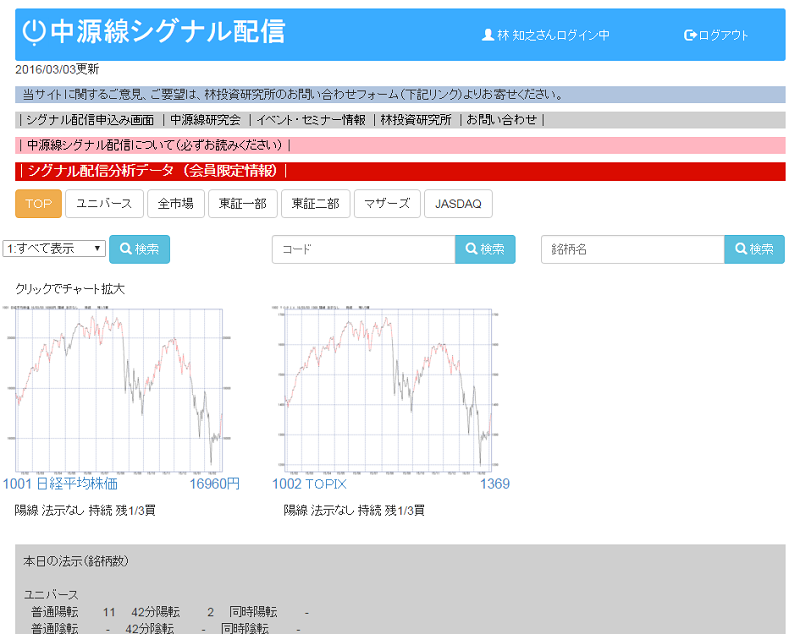Switch to the 全市場 tab
The width and height of the screenshot is (800, 634).
click(x=175, y=204)
